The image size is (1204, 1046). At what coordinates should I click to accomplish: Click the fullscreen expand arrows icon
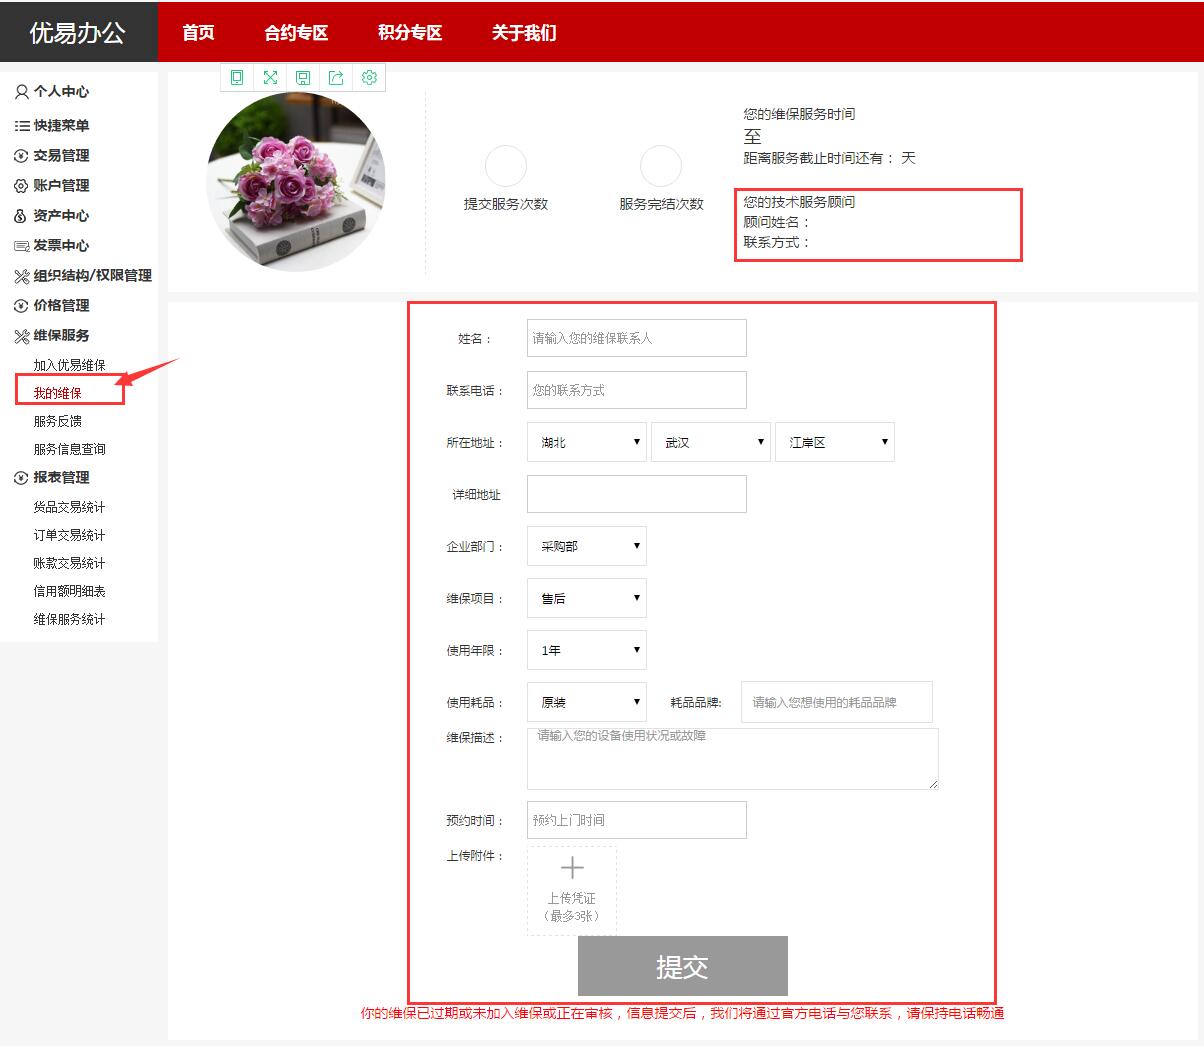270,77
